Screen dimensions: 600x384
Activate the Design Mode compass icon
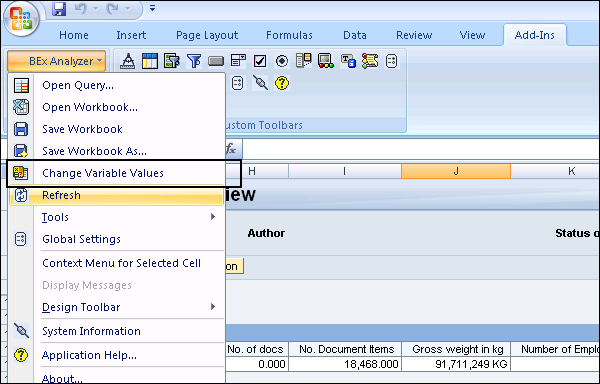pos(127,61)
